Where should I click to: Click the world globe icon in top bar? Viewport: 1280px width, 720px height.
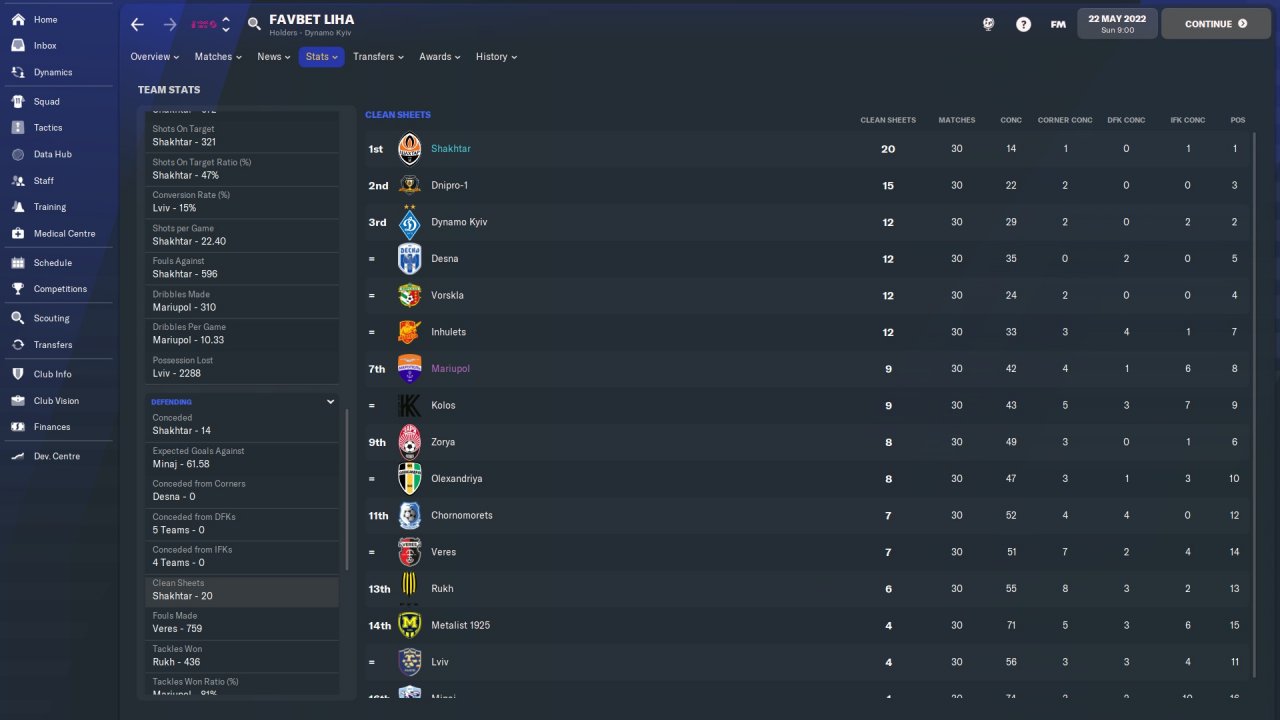[x=988, y=24]
